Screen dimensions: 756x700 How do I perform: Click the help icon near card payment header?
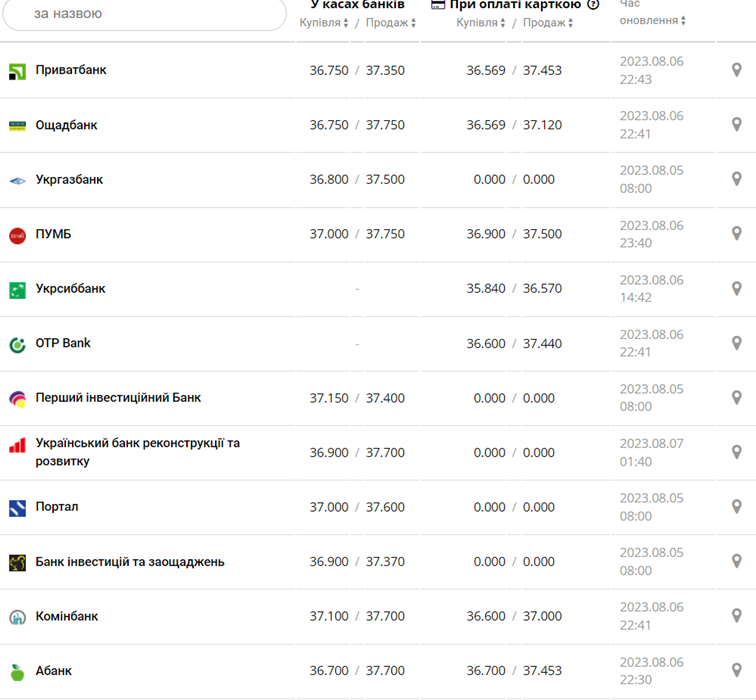pyautogui.click(x=593, y=5)
